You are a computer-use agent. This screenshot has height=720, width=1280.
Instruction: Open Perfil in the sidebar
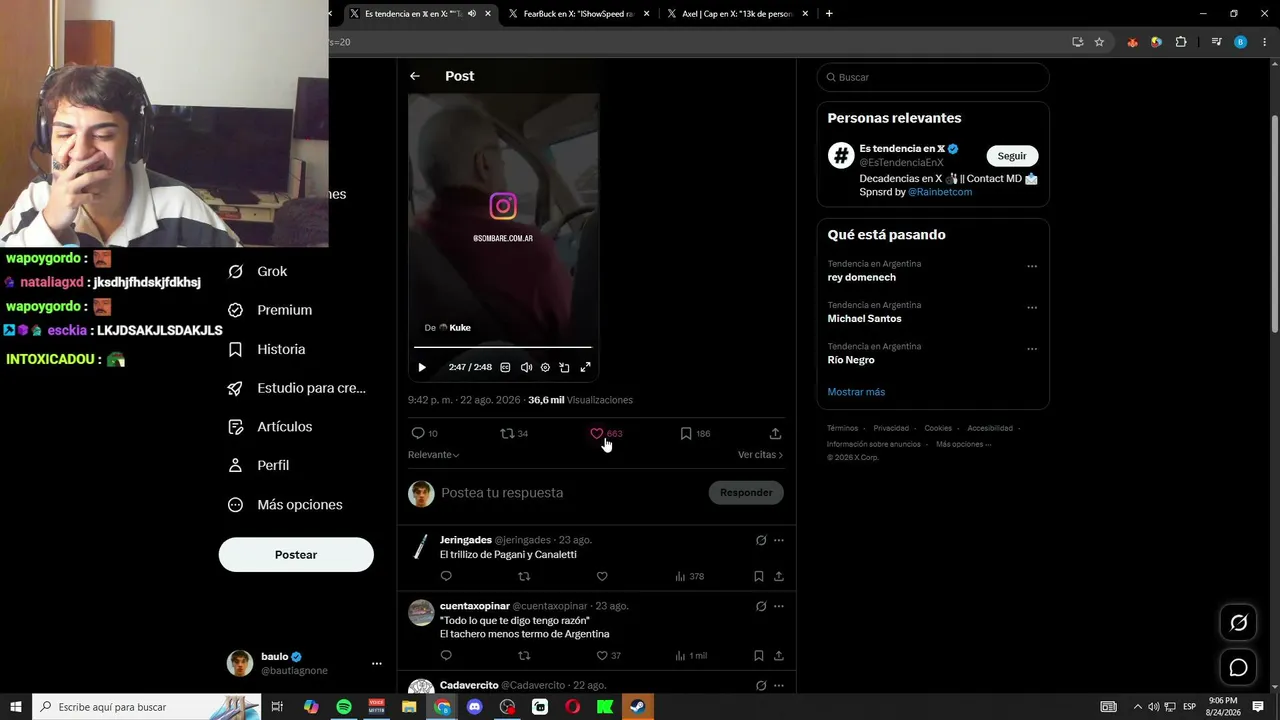click(258, 465)
